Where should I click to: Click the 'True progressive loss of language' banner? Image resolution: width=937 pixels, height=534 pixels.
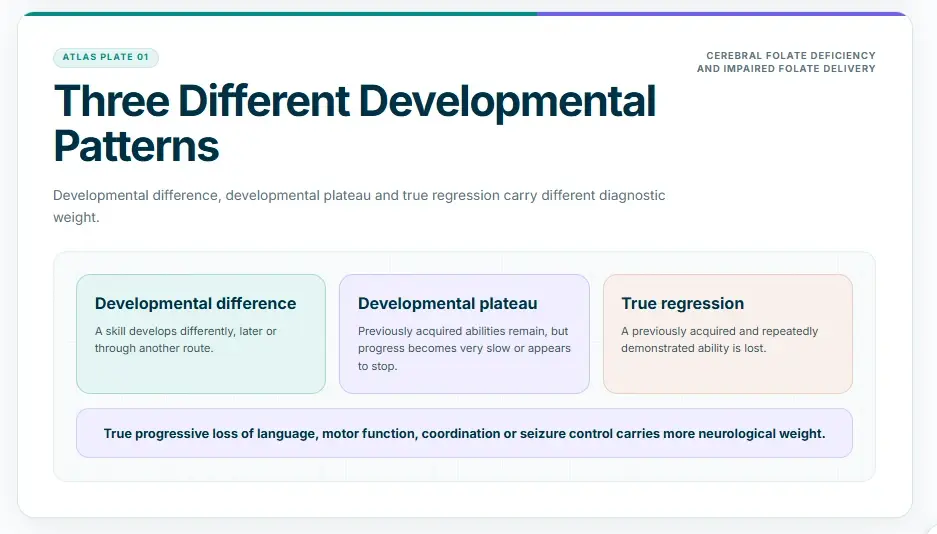pos(464,433)
